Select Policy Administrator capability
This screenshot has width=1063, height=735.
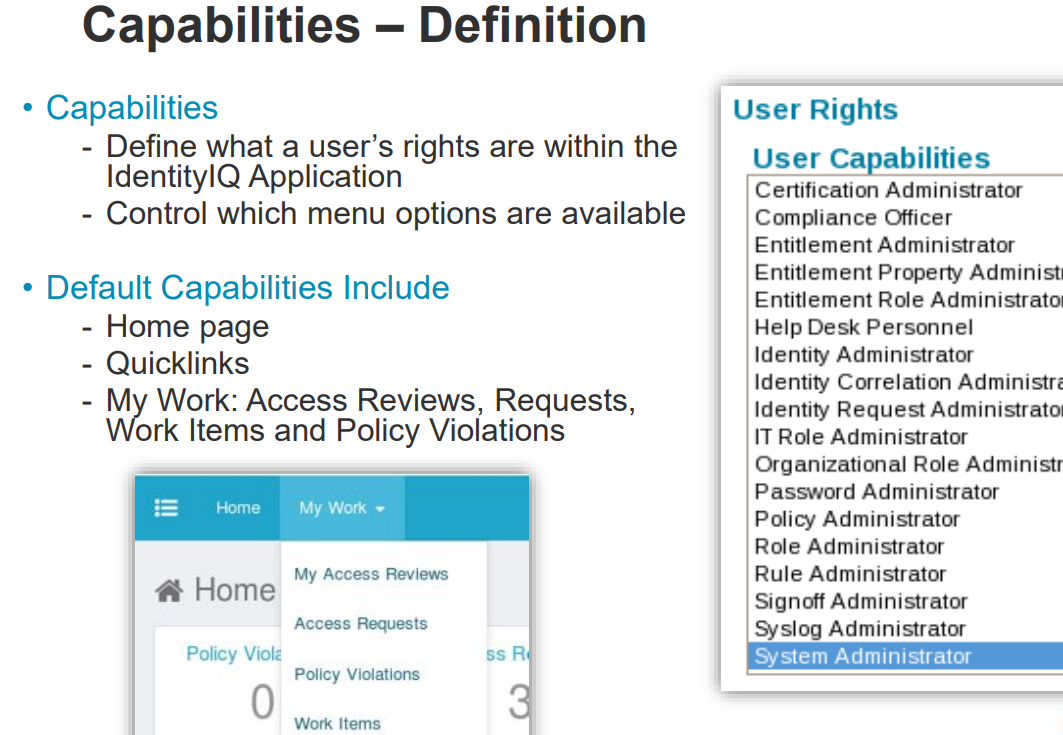pos(905,519)
